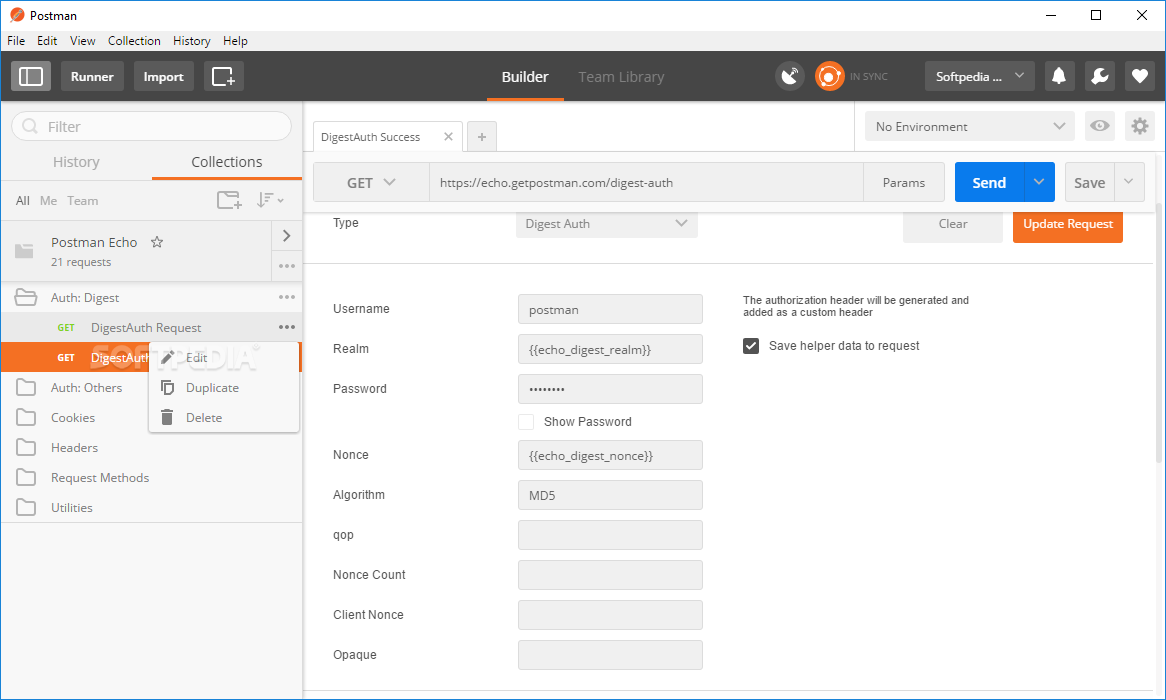Click the Postman logo in title bar
The height and width of the screenshot is (700, 1166).
tap(16, 15)
